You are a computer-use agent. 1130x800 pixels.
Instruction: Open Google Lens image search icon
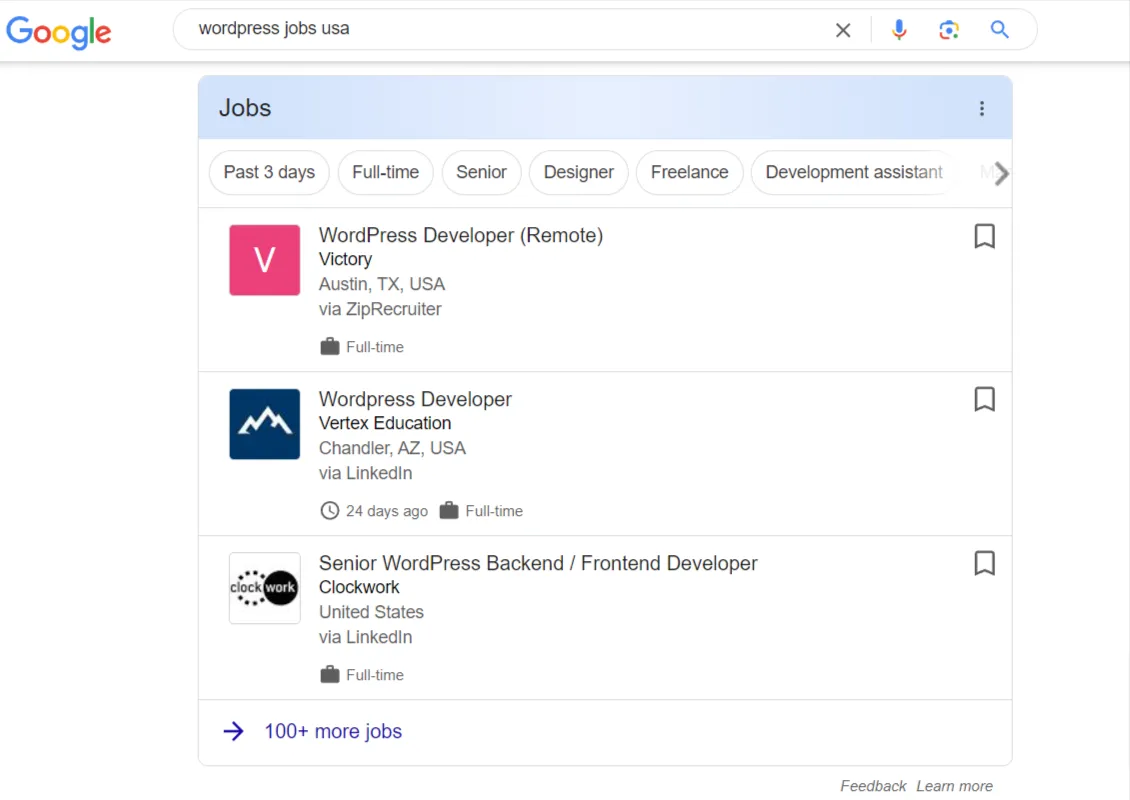tap(948, 30)
